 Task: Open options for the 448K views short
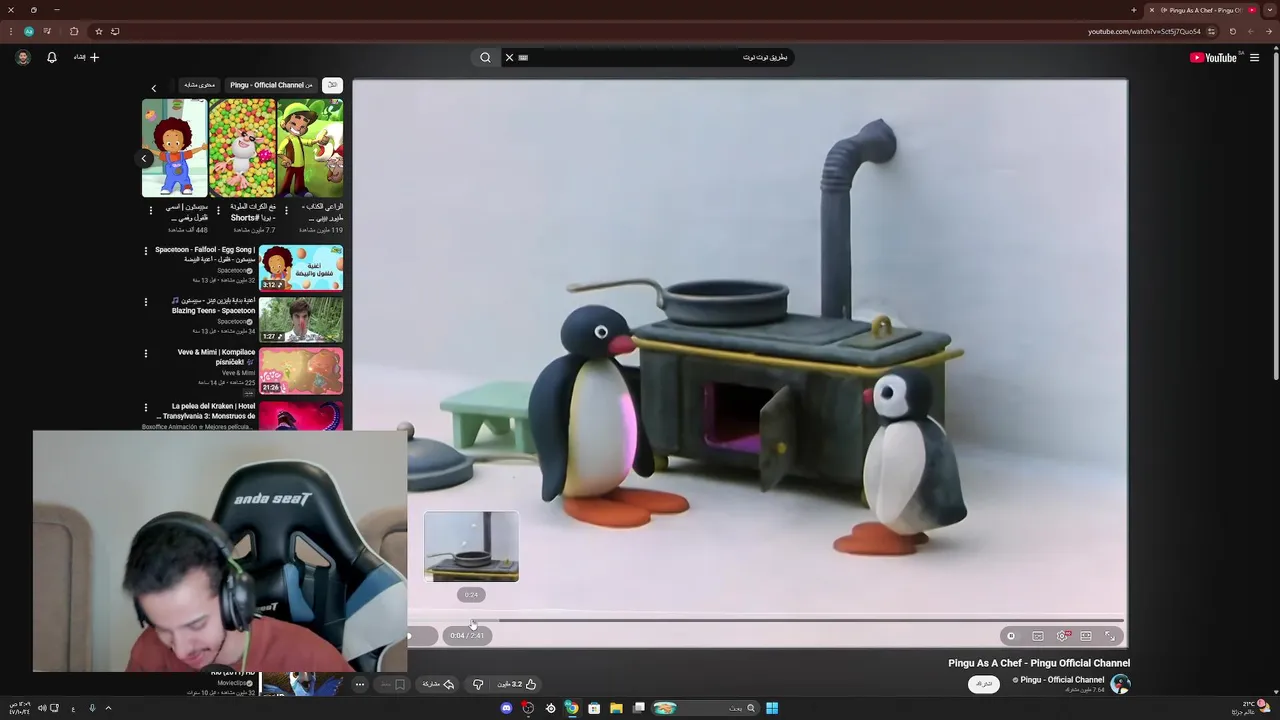(x=151, y=210)
